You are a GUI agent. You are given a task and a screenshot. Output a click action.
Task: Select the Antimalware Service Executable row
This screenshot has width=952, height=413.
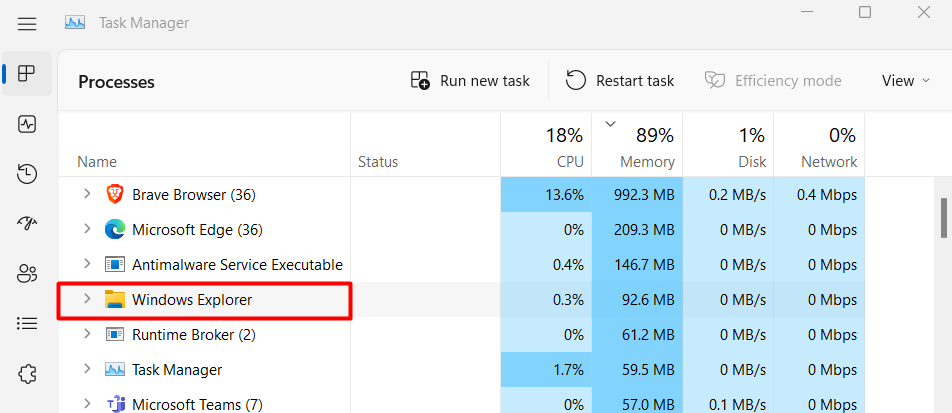click(x=237, y=265)
